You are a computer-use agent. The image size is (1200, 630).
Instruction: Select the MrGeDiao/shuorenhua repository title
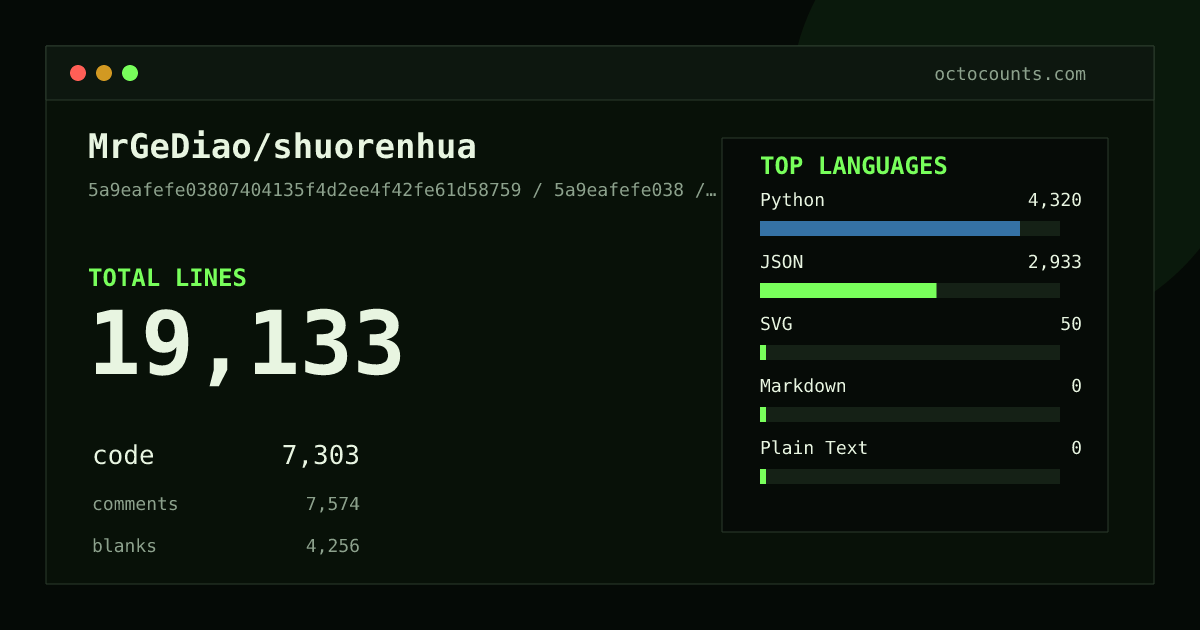click(x=282, y=147)
